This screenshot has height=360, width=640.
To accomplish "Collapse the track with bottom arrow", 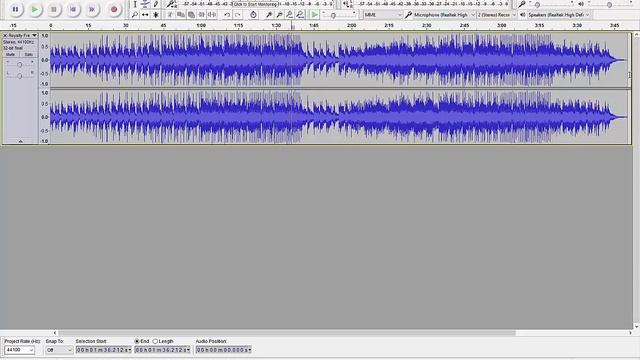I will tap(20, 141).
